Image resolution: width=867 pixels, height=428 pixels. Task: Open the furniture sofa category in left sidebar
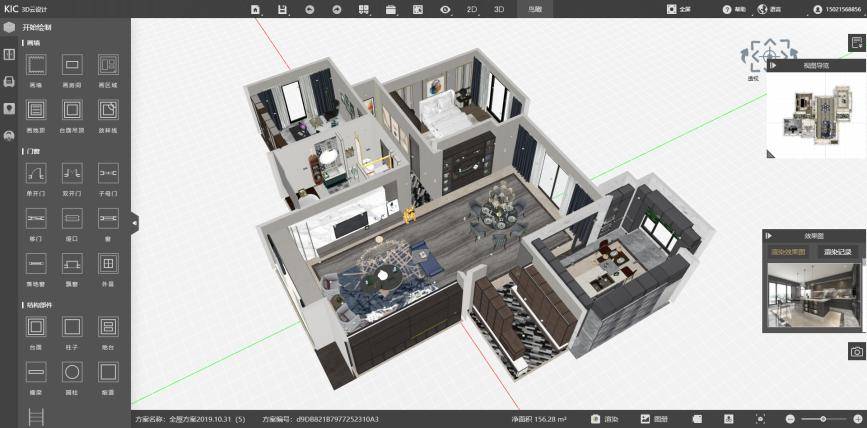9,82
